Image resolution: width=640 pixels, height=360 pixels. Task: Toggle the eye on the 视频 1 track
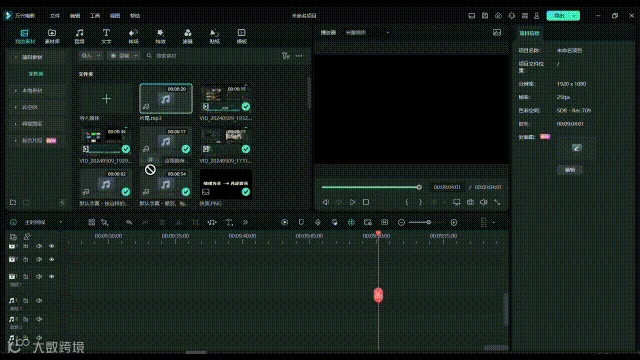52,276
